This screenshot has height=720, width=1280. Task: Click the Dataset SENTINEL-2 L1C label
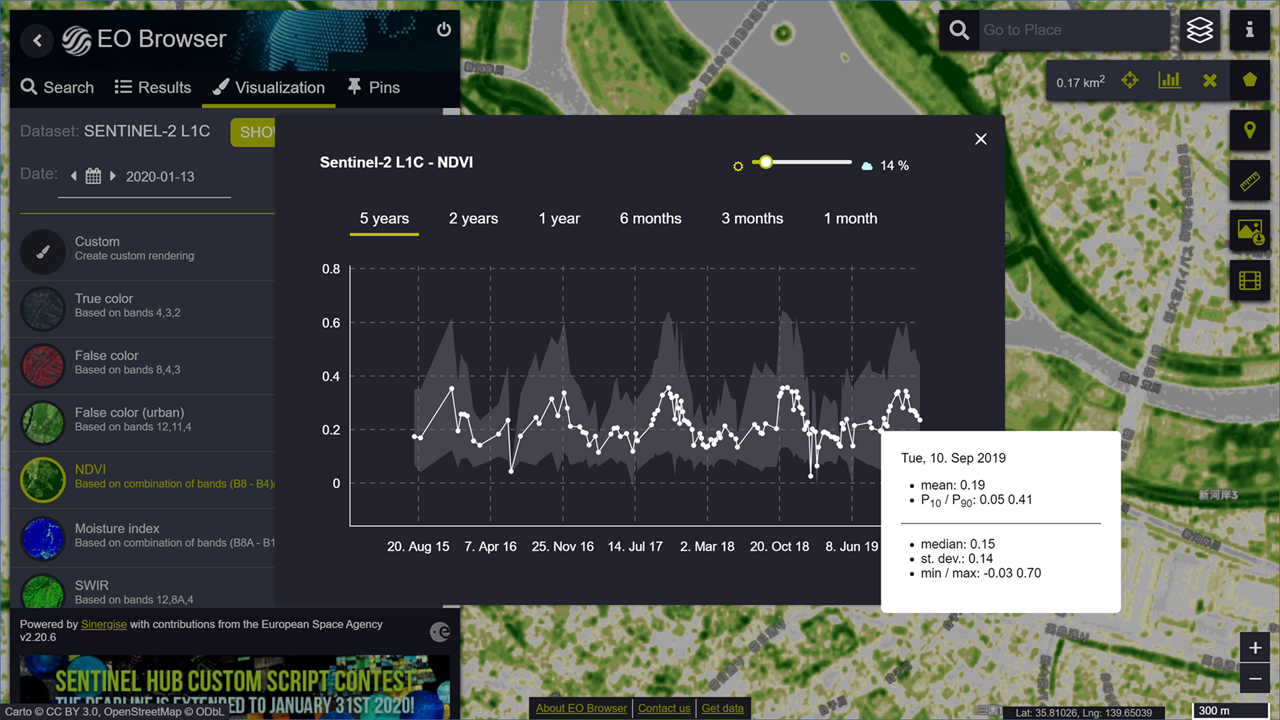point(115,131)
